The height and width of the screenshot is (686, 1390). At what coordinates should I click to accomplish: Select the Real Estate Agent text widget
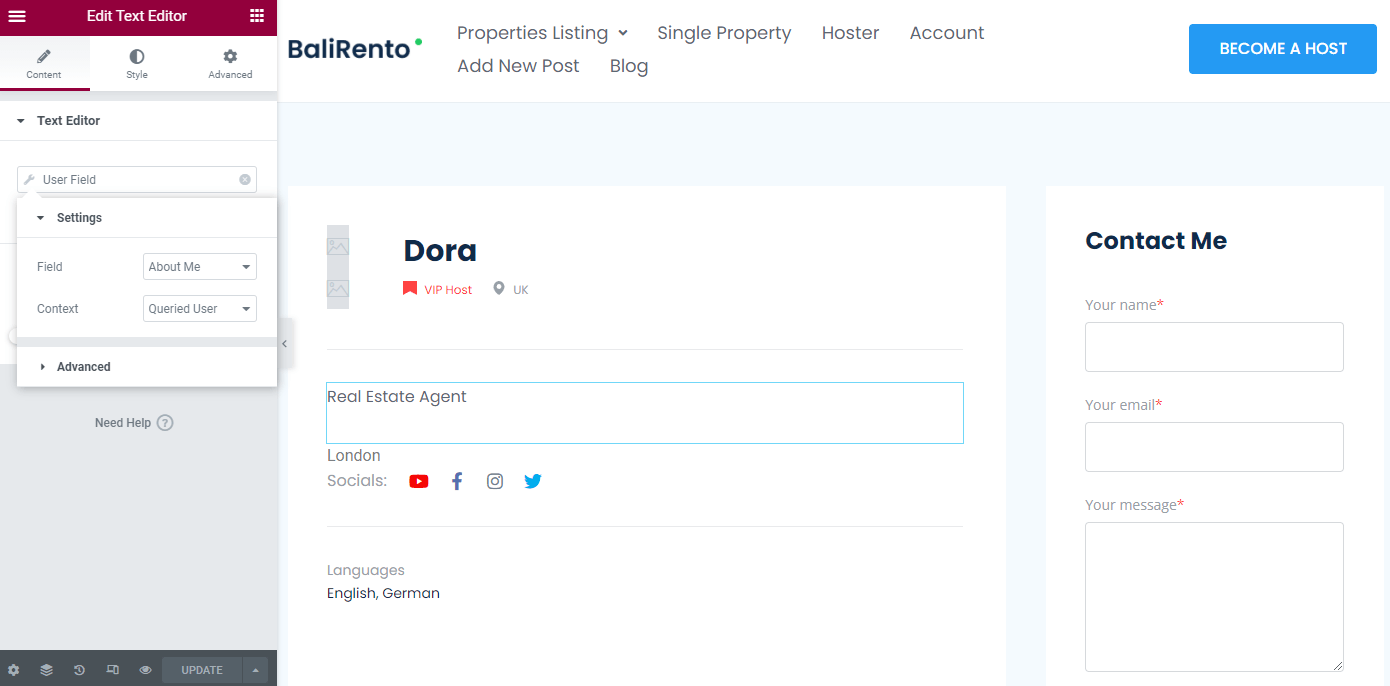coord(645,412)
